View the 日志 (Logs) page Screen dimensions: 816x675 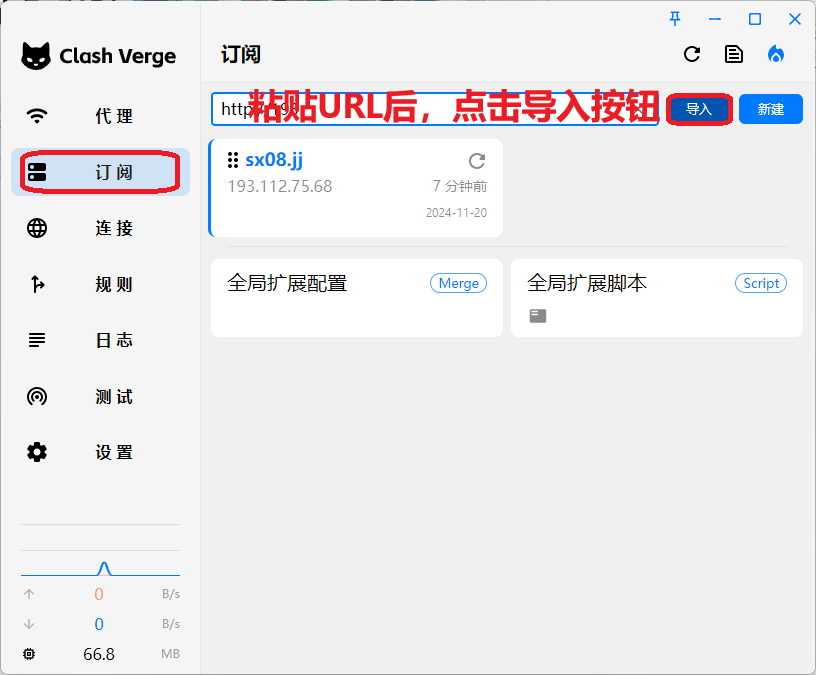click(100, 340)
